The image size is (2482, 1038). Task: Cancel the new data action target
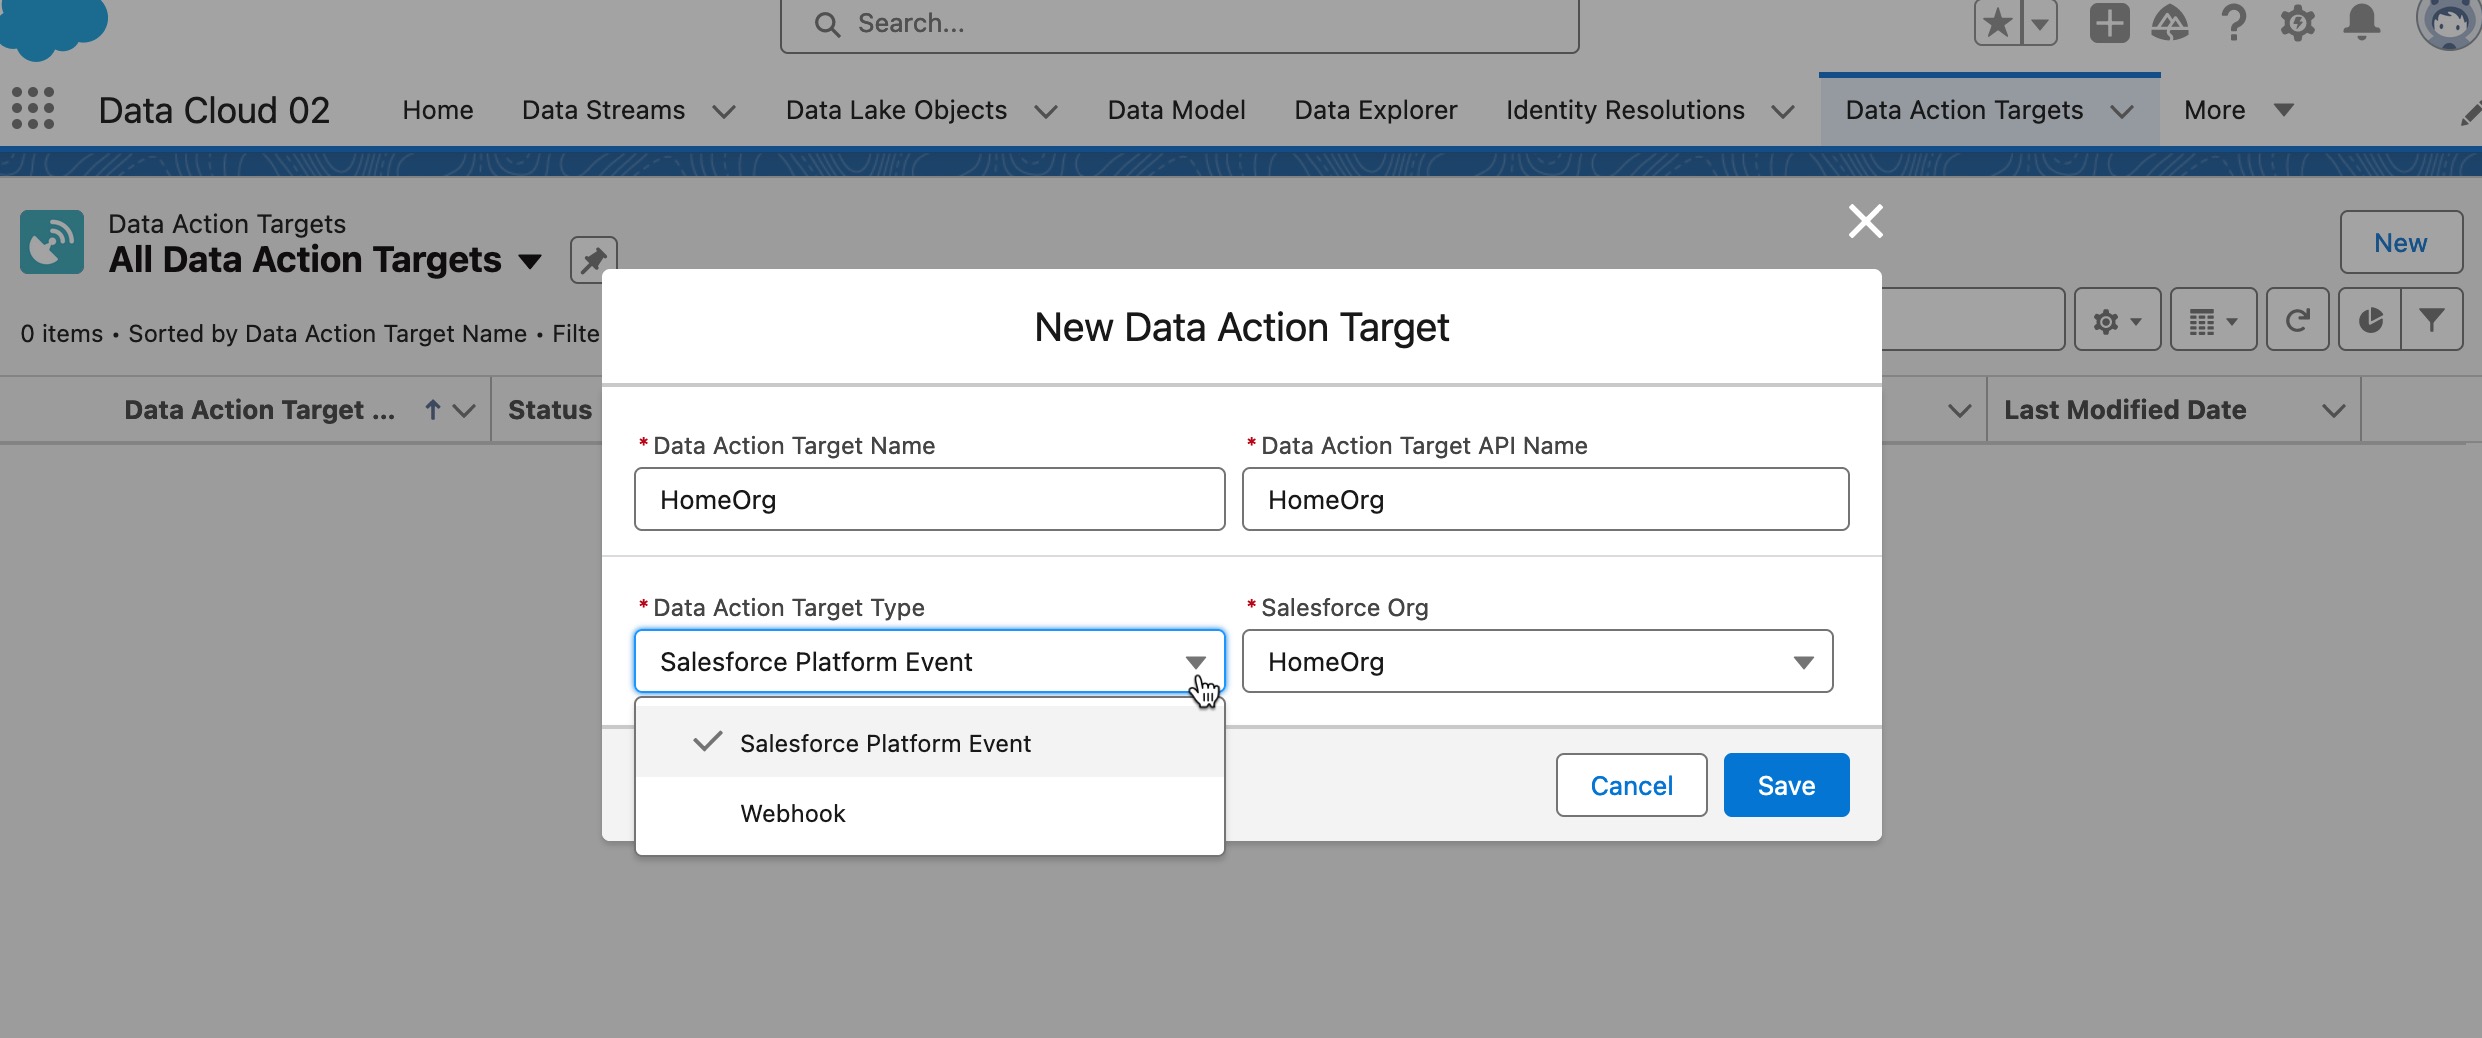1631,785
